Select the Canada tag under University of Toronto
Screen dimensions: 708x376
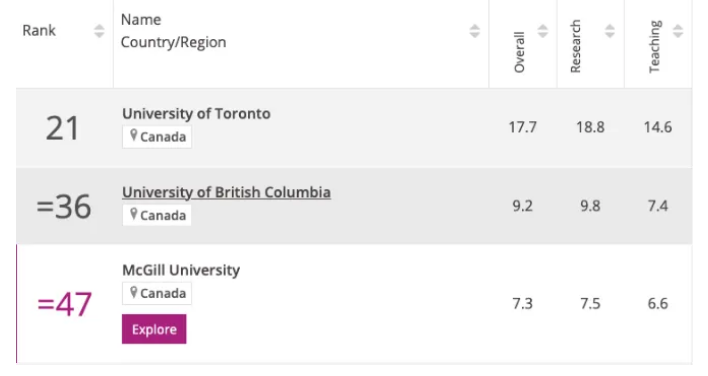157,136
